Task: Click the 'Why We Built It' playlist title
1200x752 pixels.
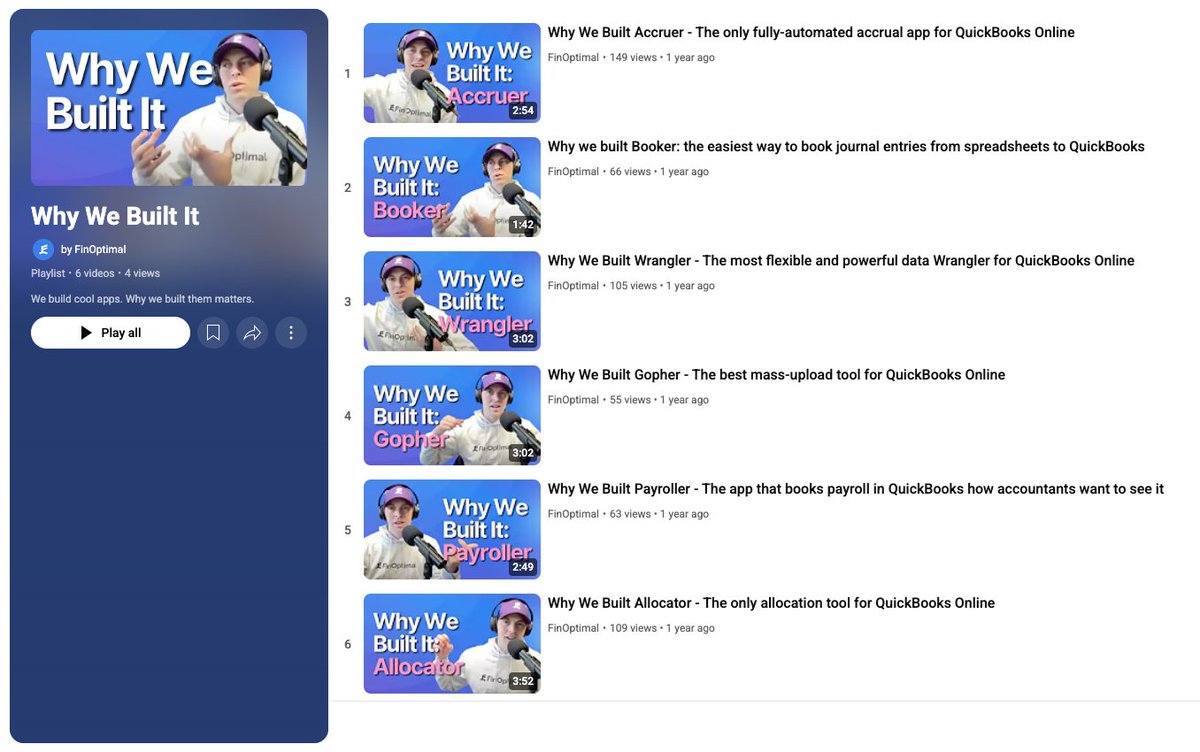Action: [x=115, y=216]
